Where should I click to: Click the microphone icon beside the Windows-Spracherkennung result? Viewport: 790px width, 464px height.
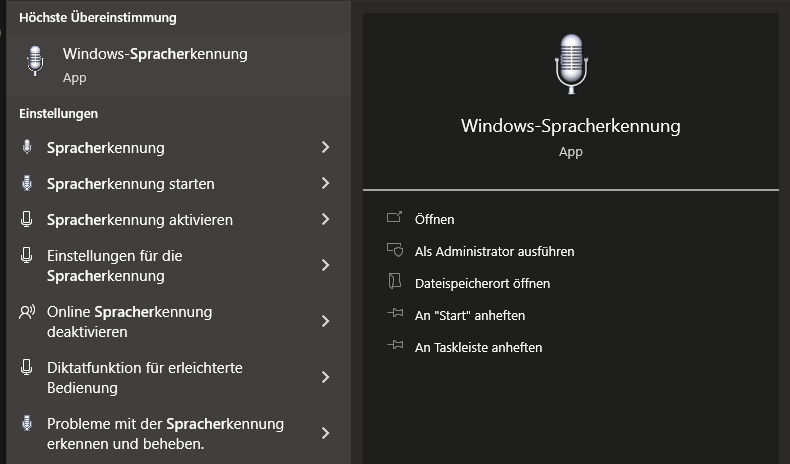tap(35, 60)
